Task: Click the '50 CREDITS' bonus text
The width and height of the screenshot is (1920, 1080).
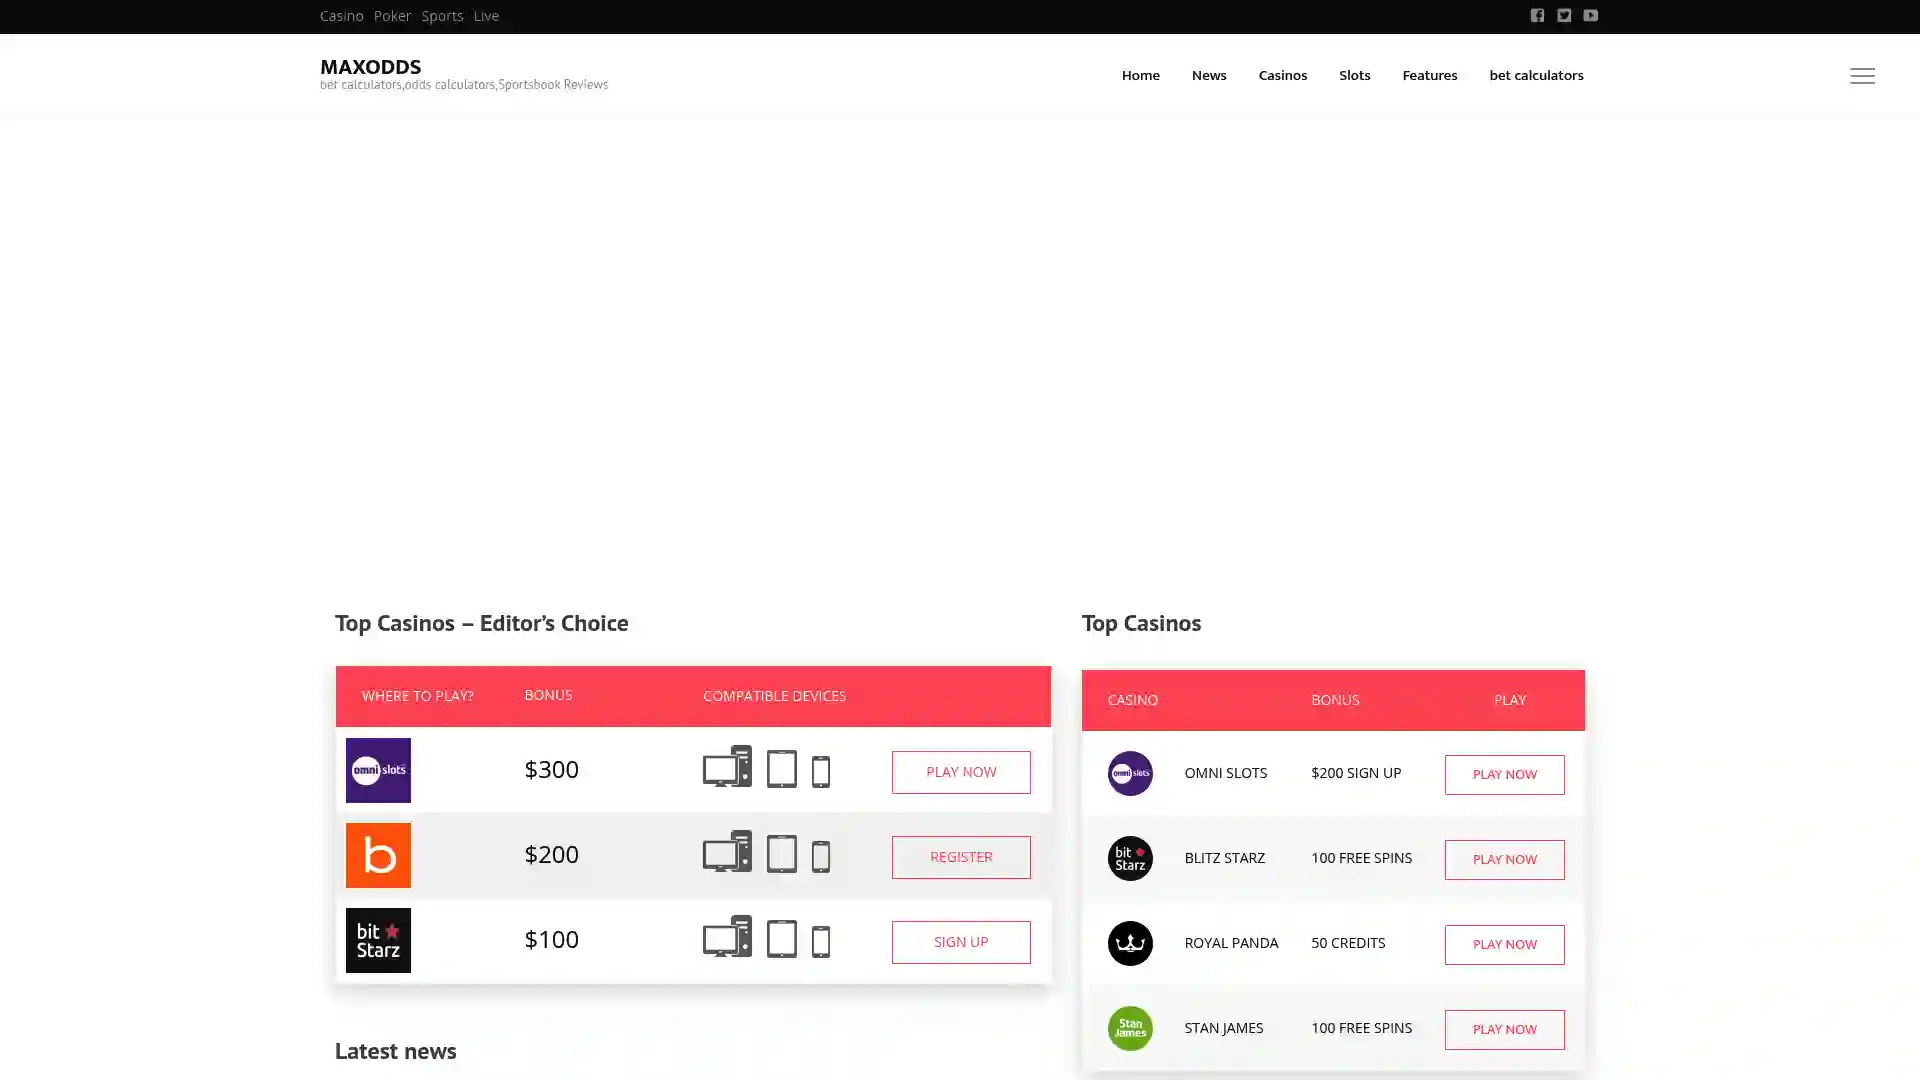Action: pyautogui.click(x=1348, y=943)
